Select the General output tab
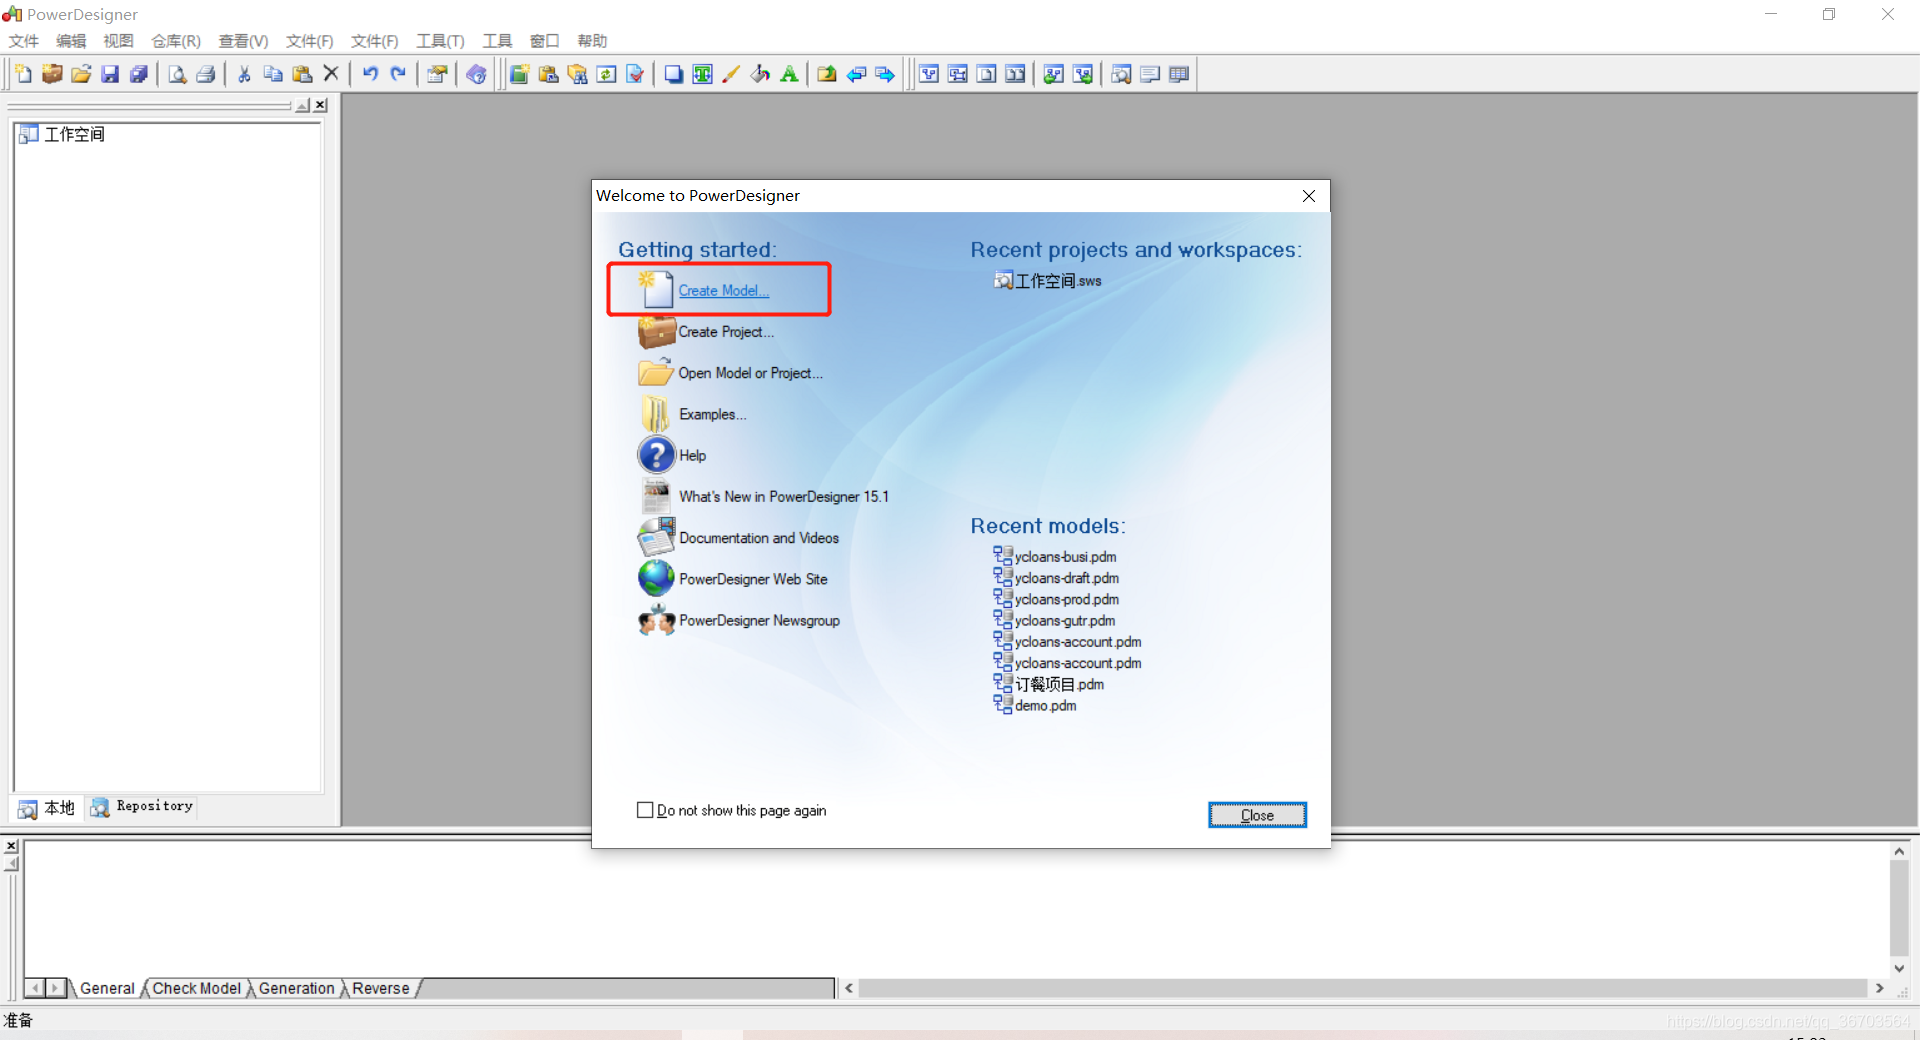This screenshot has width=1920, height=1040. [x=107, y=988]
